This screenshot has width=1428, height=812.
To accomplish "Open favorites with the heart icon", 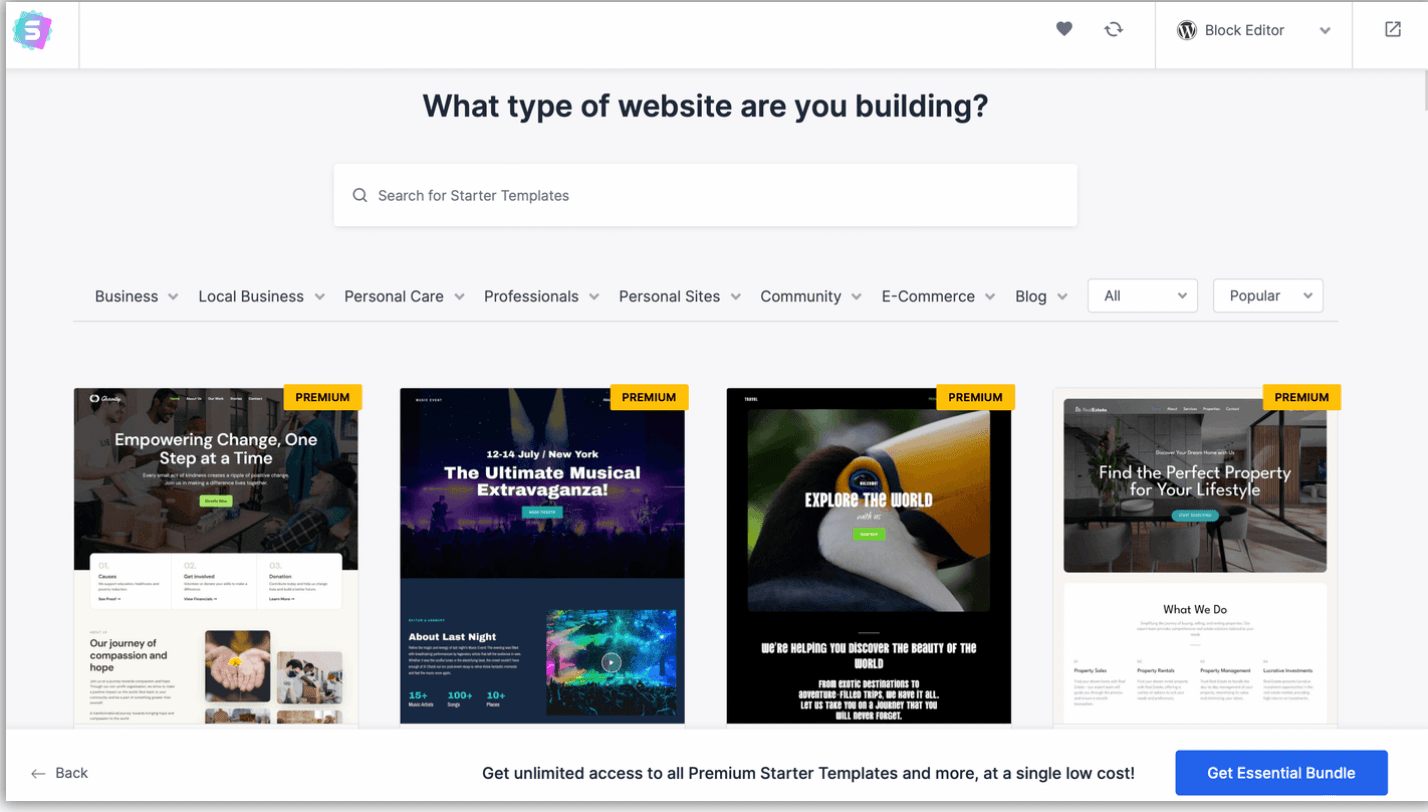I will point(1064,29).
